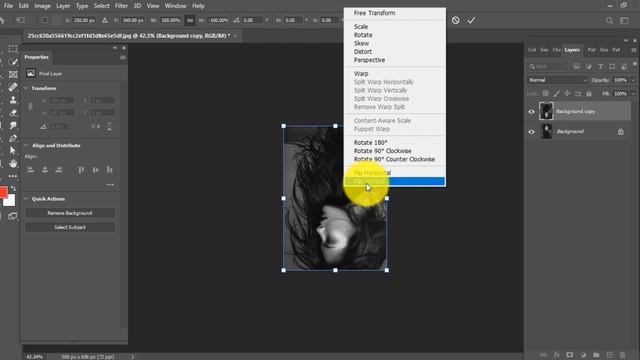Open the search magnifier in options bar

[x=609, y=20]
